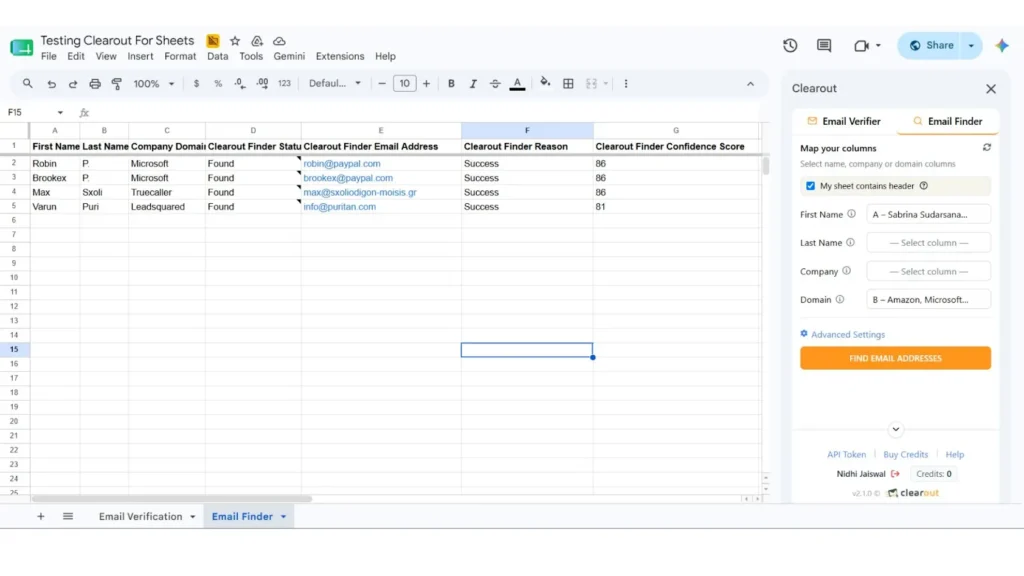Screen dimensions: 1024x576
Task: Apply italic formatting
Action: point(473,84)
